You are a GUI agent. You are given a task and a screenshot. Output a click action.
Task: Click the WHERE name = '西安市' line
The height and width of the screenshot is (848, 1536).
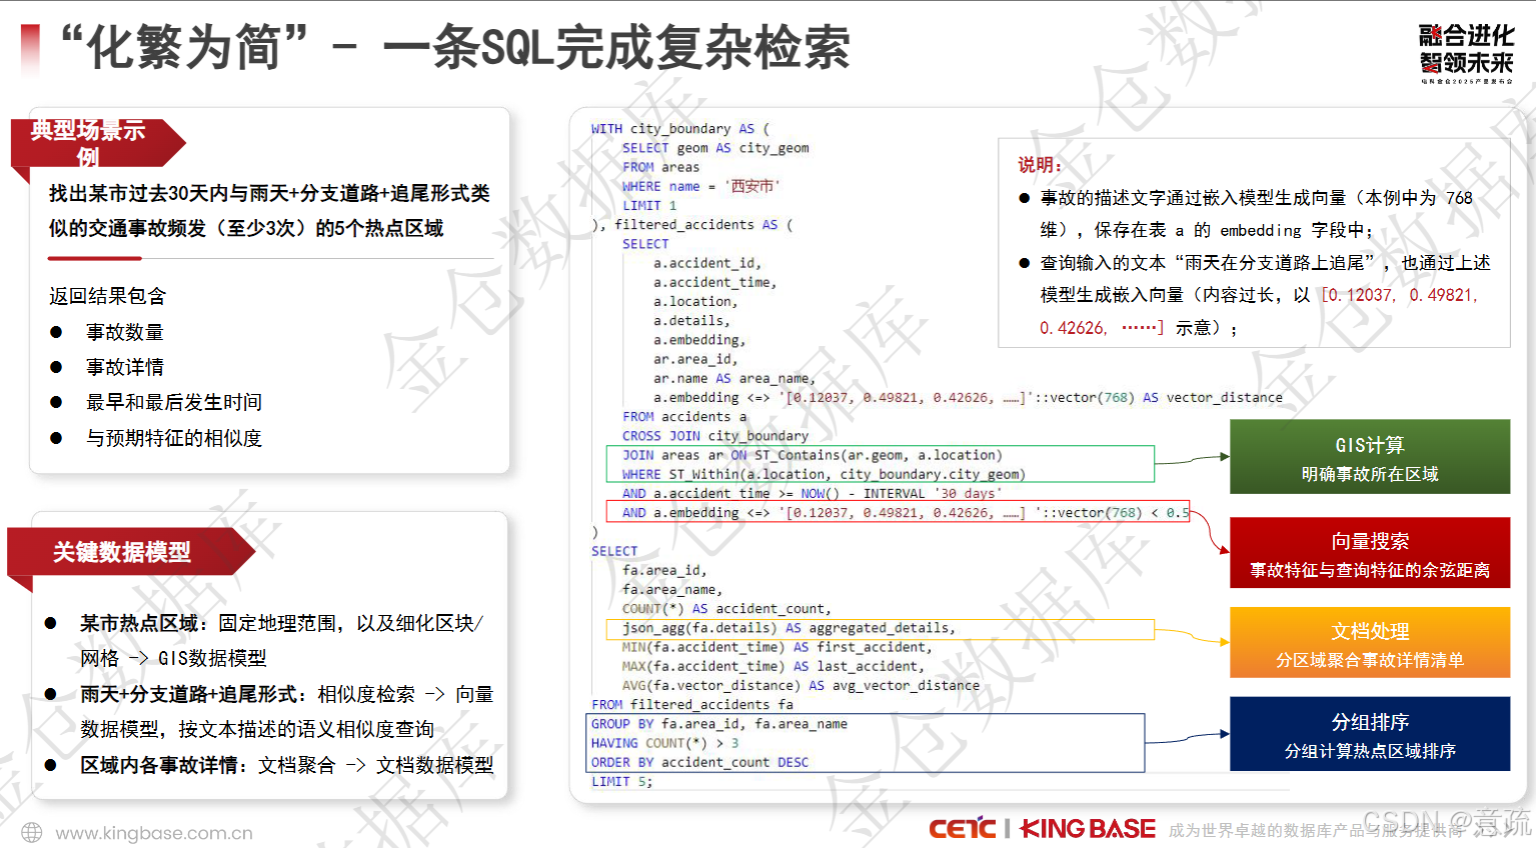click(700, 186)
